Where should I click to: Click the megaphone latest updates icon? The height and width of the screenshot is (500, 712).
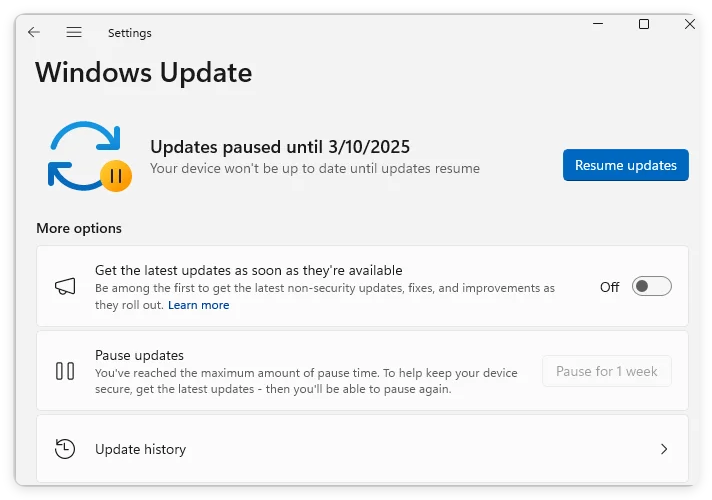(x=65, y=287)
